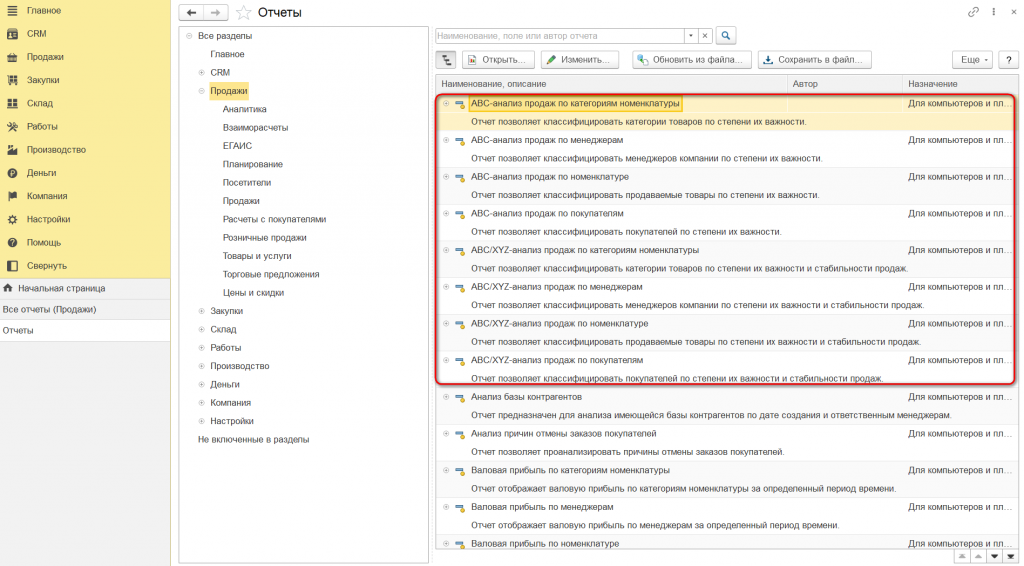Select the Торговые предложения subsection in the tree
Screen dimensions: 1024x566
pos(271,274)
